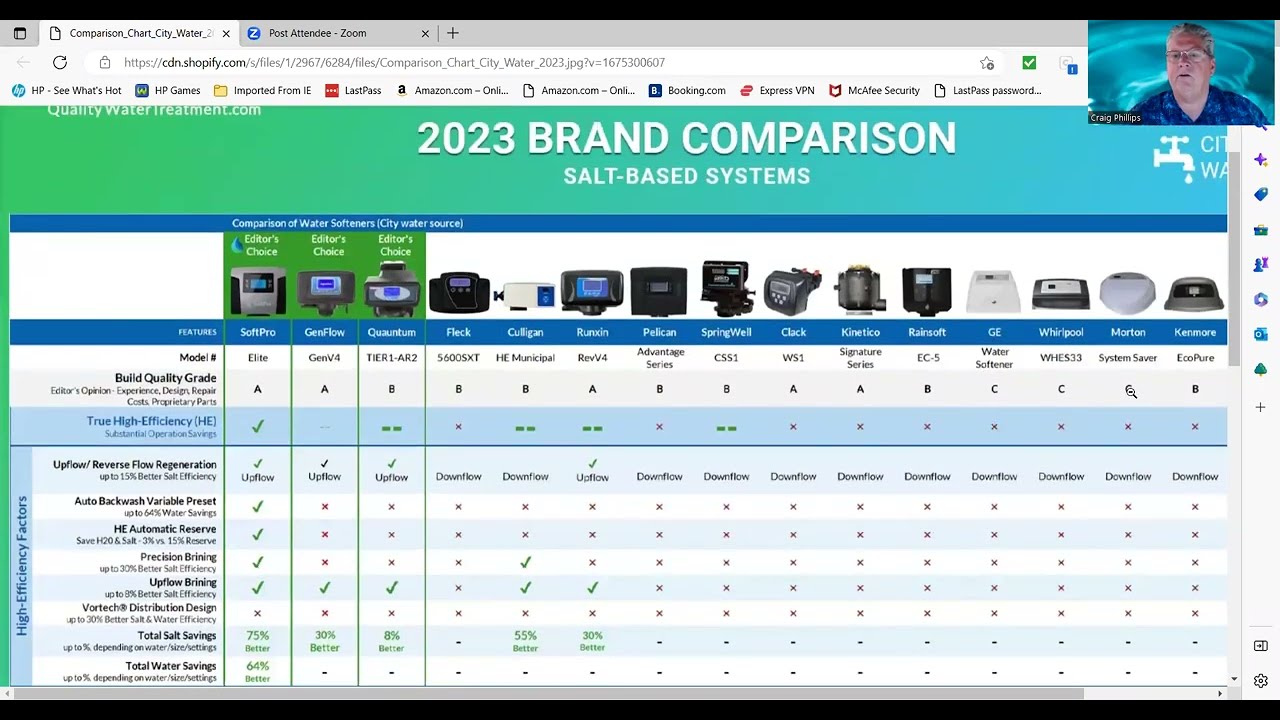The width and height of the screenshot is (1280, 720).
Task: Click '2023 BRAND COMPARISON' heading
Action: click(x=686, y=139)
